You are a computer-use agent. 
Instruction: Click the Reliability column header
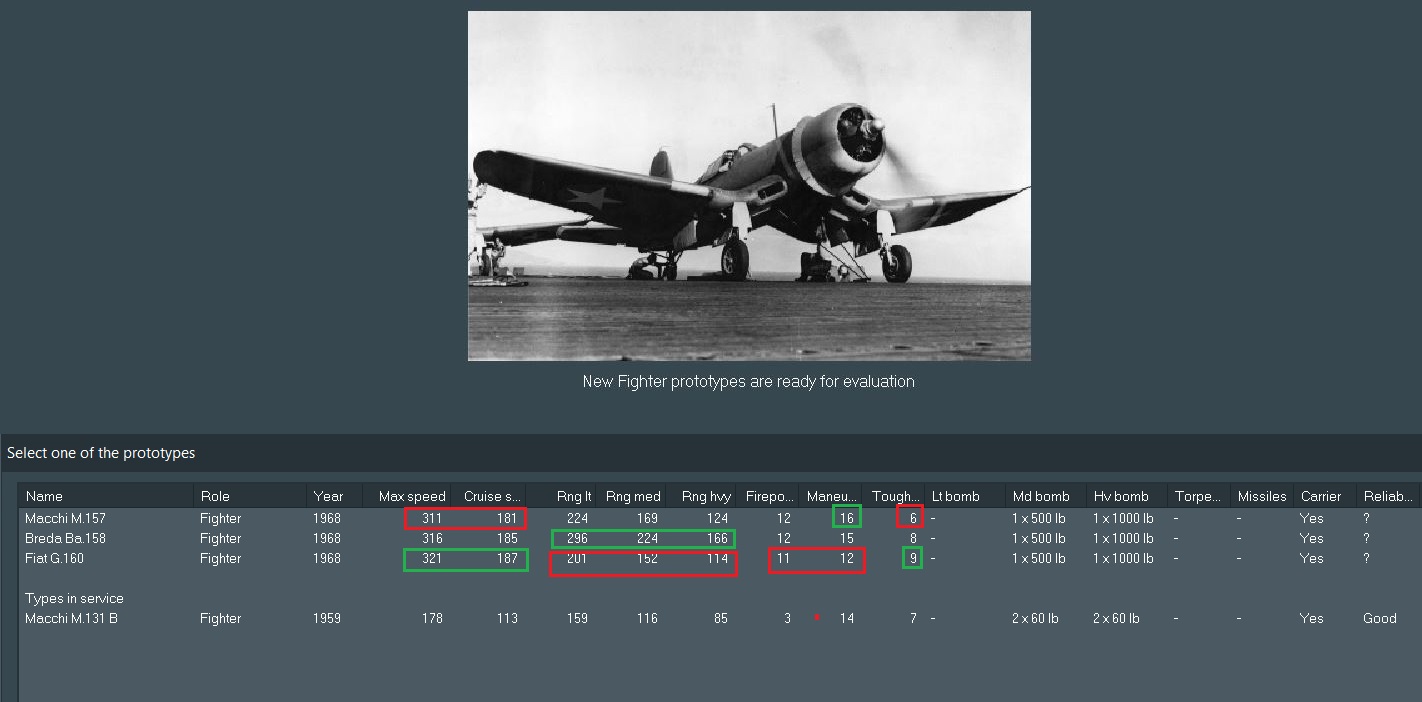point(1388,496)
